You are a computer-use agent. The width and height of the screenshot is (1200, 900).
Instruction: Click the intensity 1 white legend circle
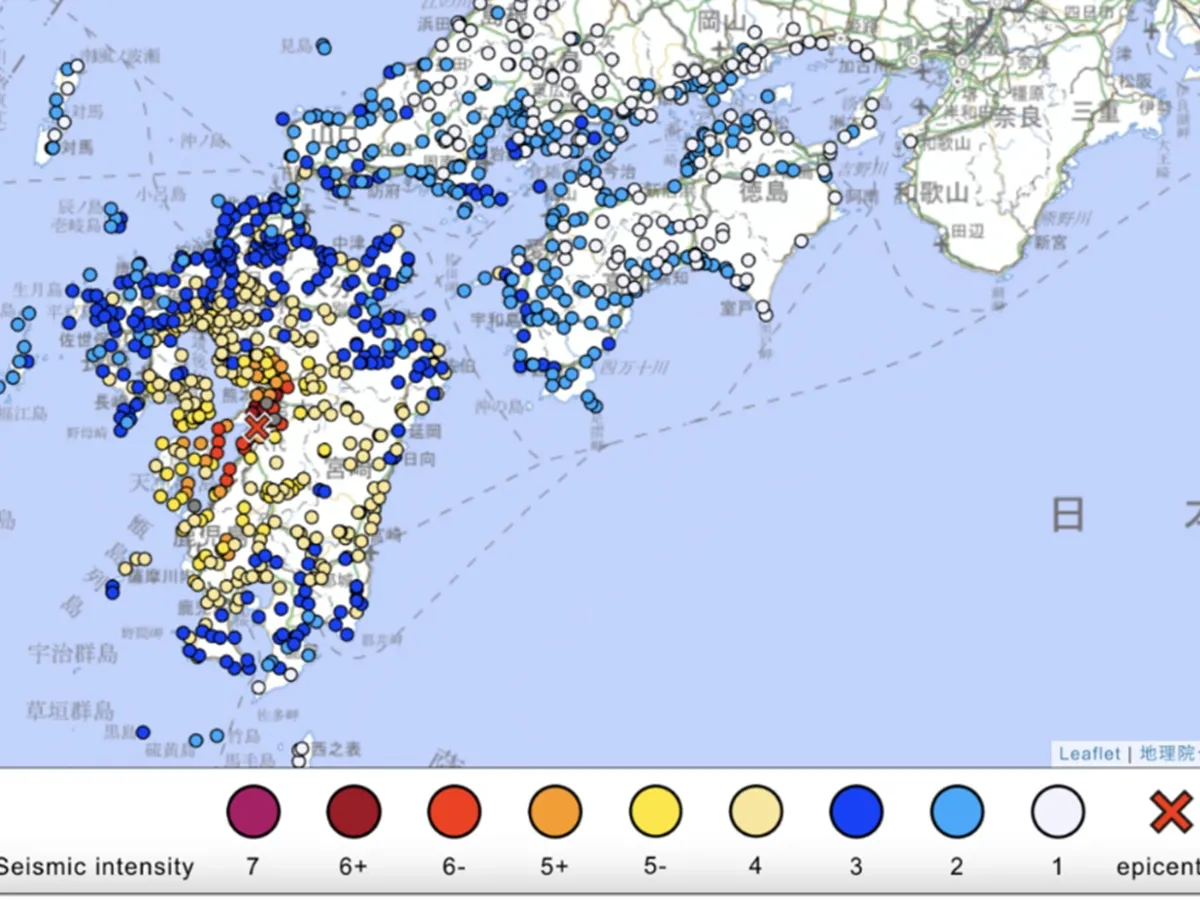coord(1058,811)
